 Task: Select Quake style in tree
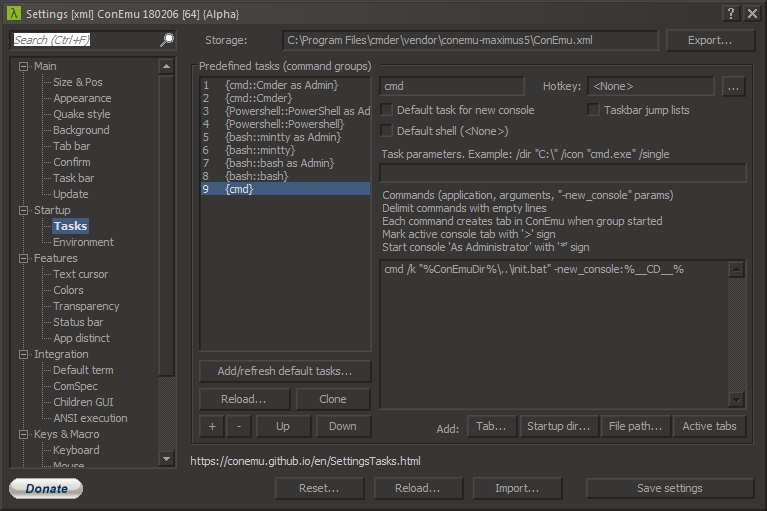[82, 114]
